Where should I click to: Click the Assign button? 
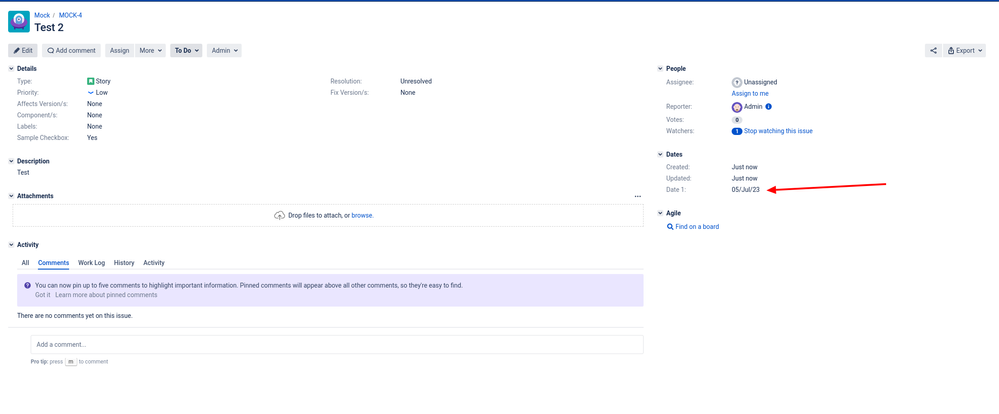pos(120,50)
